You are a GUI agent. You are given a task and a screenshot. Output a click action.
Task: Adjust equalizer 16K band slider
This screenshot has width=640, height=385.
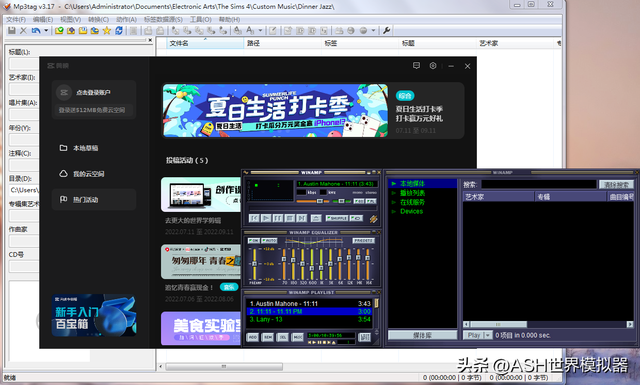coord(368,263)
